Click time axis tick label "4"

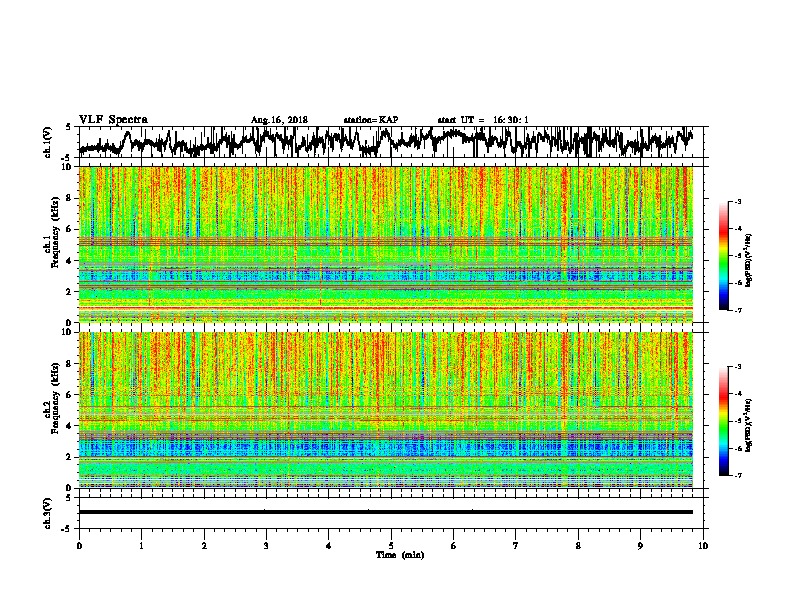pyautogui.click(x=329, y=546)
